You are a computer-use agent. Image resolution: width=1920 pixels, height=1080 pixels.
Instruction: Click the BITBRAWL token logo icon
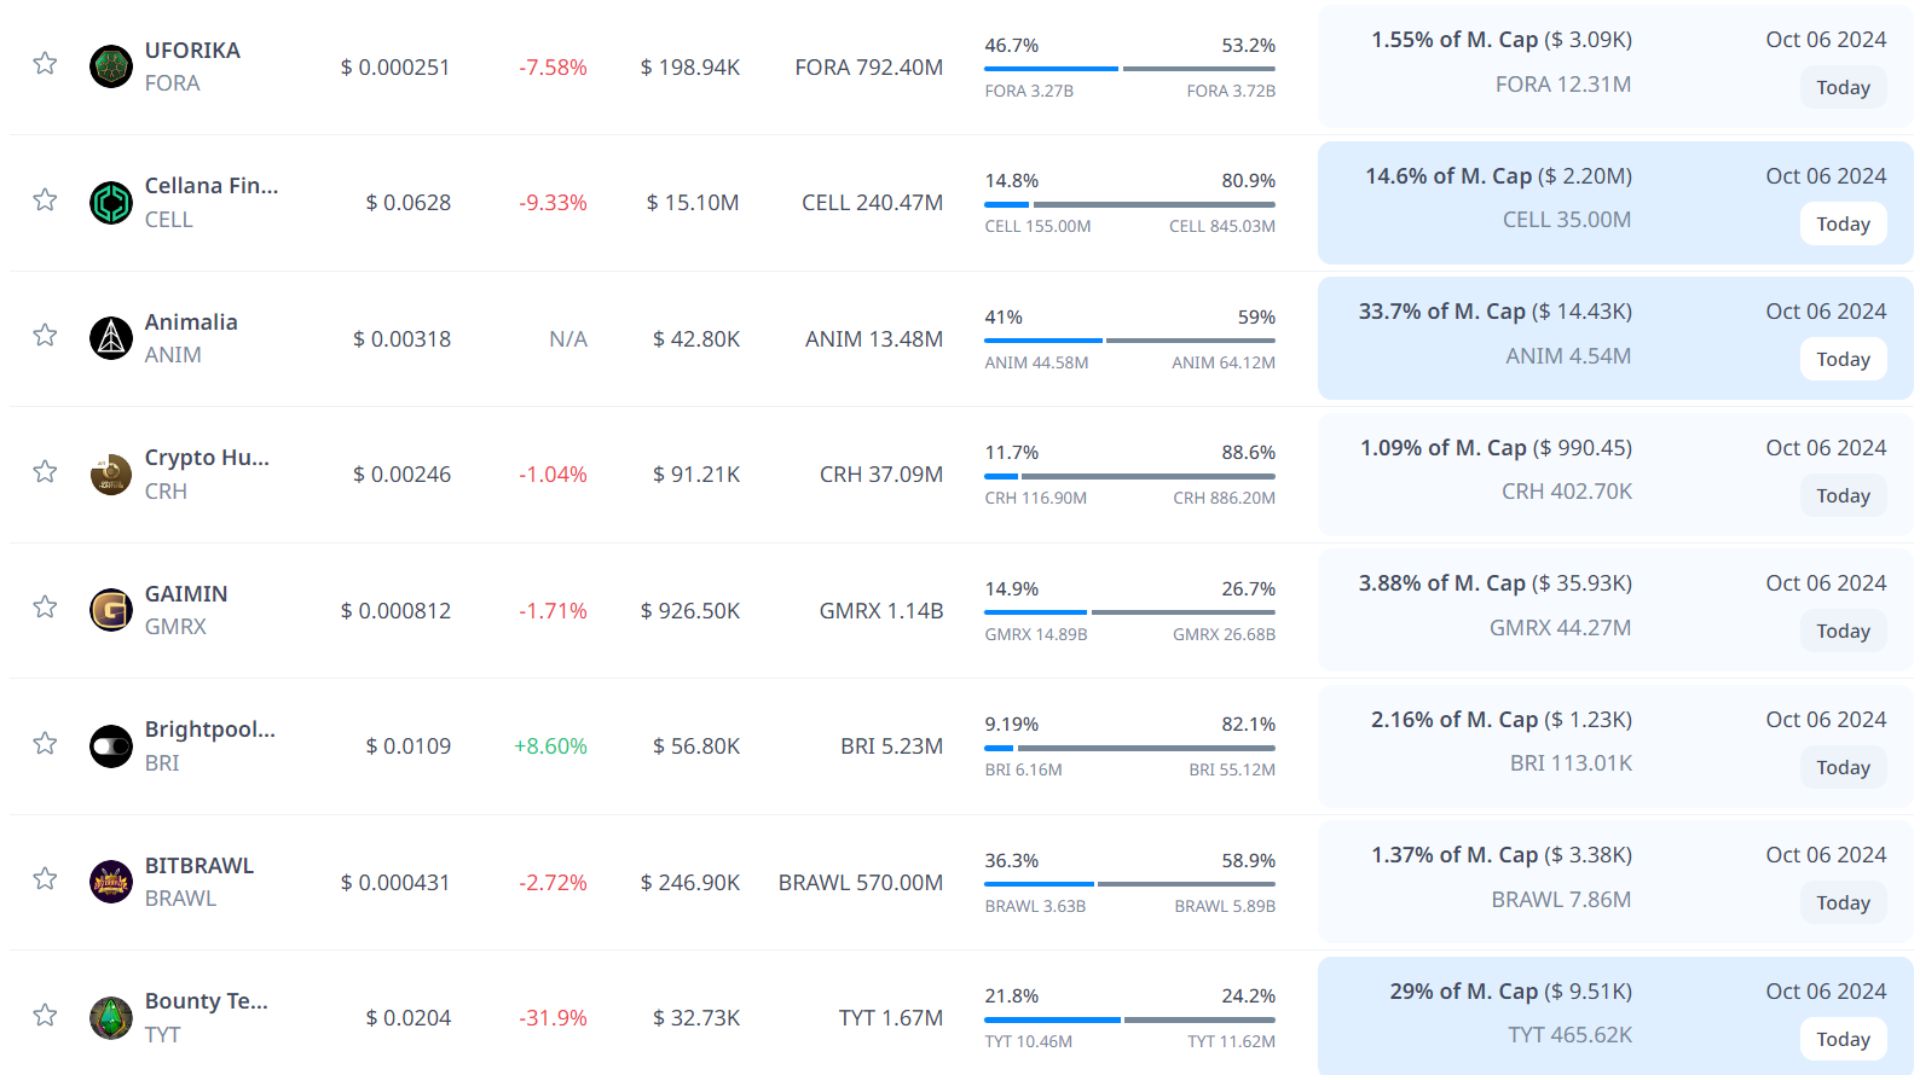point(111,882)
